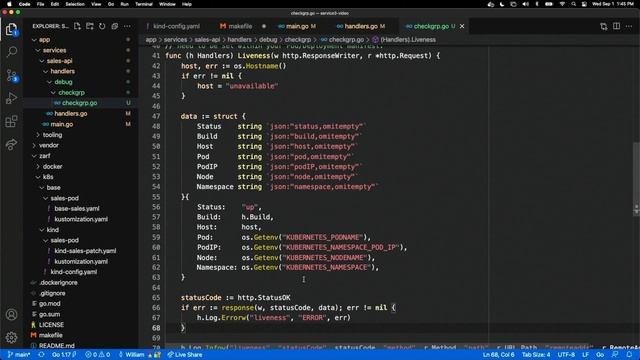Expand the vendor folder
This screenshot has width=640, height=360.
[49, 145]
